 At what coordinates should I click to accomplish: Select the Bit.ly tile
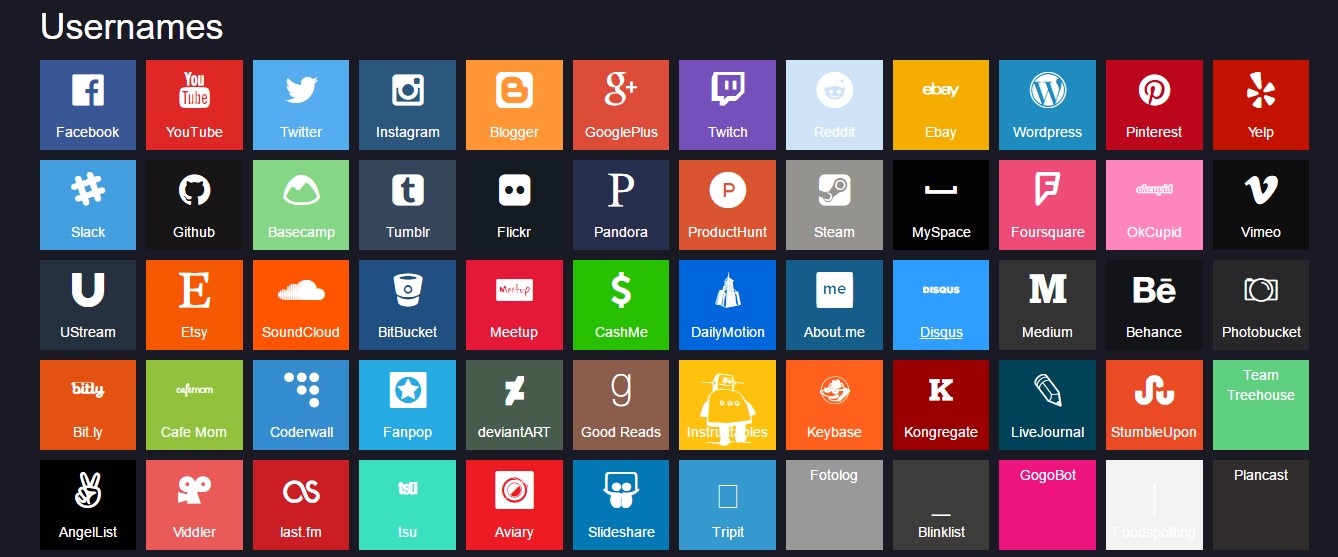(x=88, y=405)
